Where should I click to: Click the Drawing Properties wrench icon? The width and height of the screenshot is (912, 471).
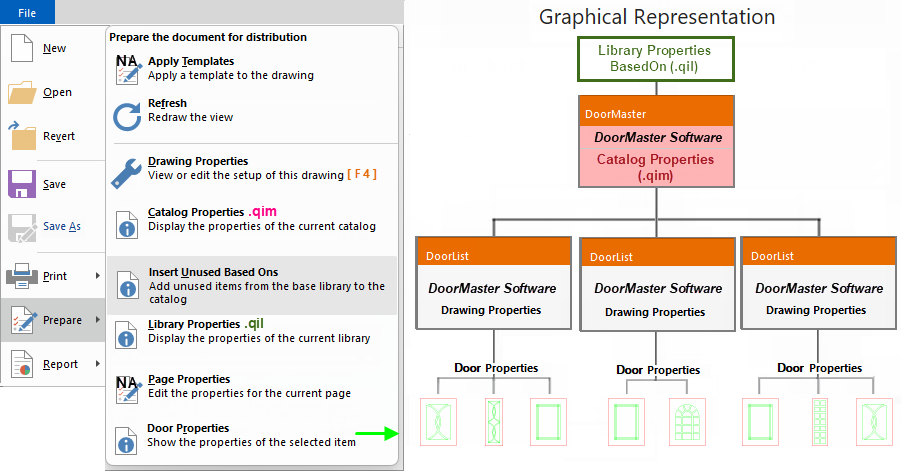tap(126, 173)
